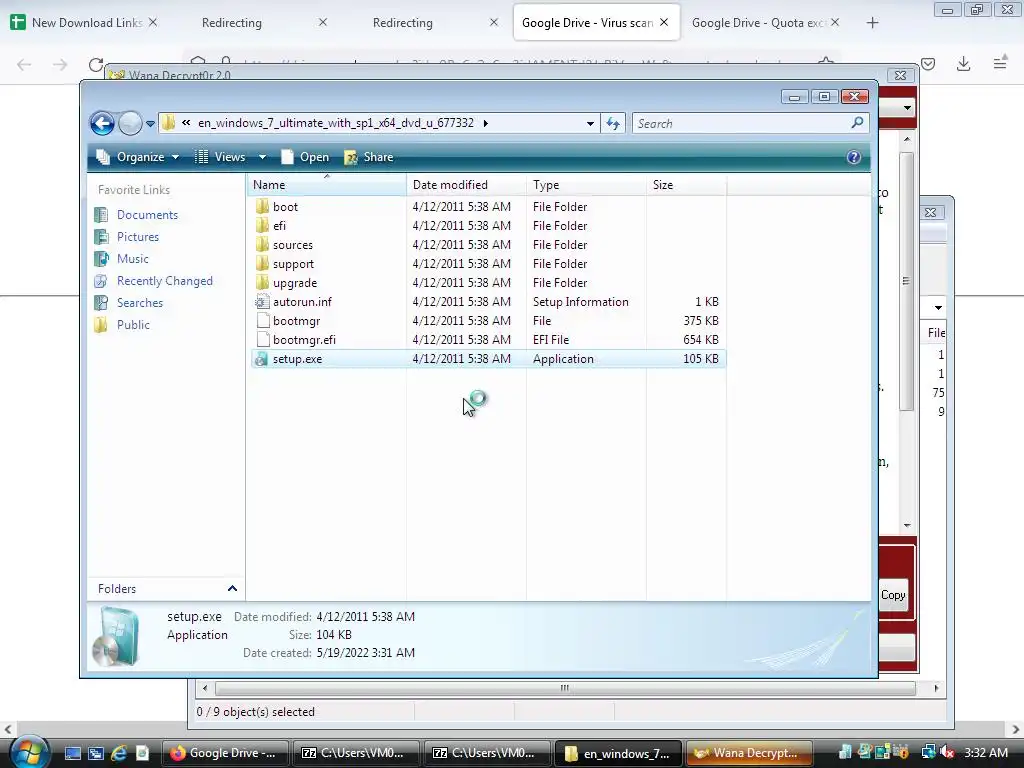Switch to New Download Links browser tab
This screenshot has height=768, width=1024.
click(83, 22)
